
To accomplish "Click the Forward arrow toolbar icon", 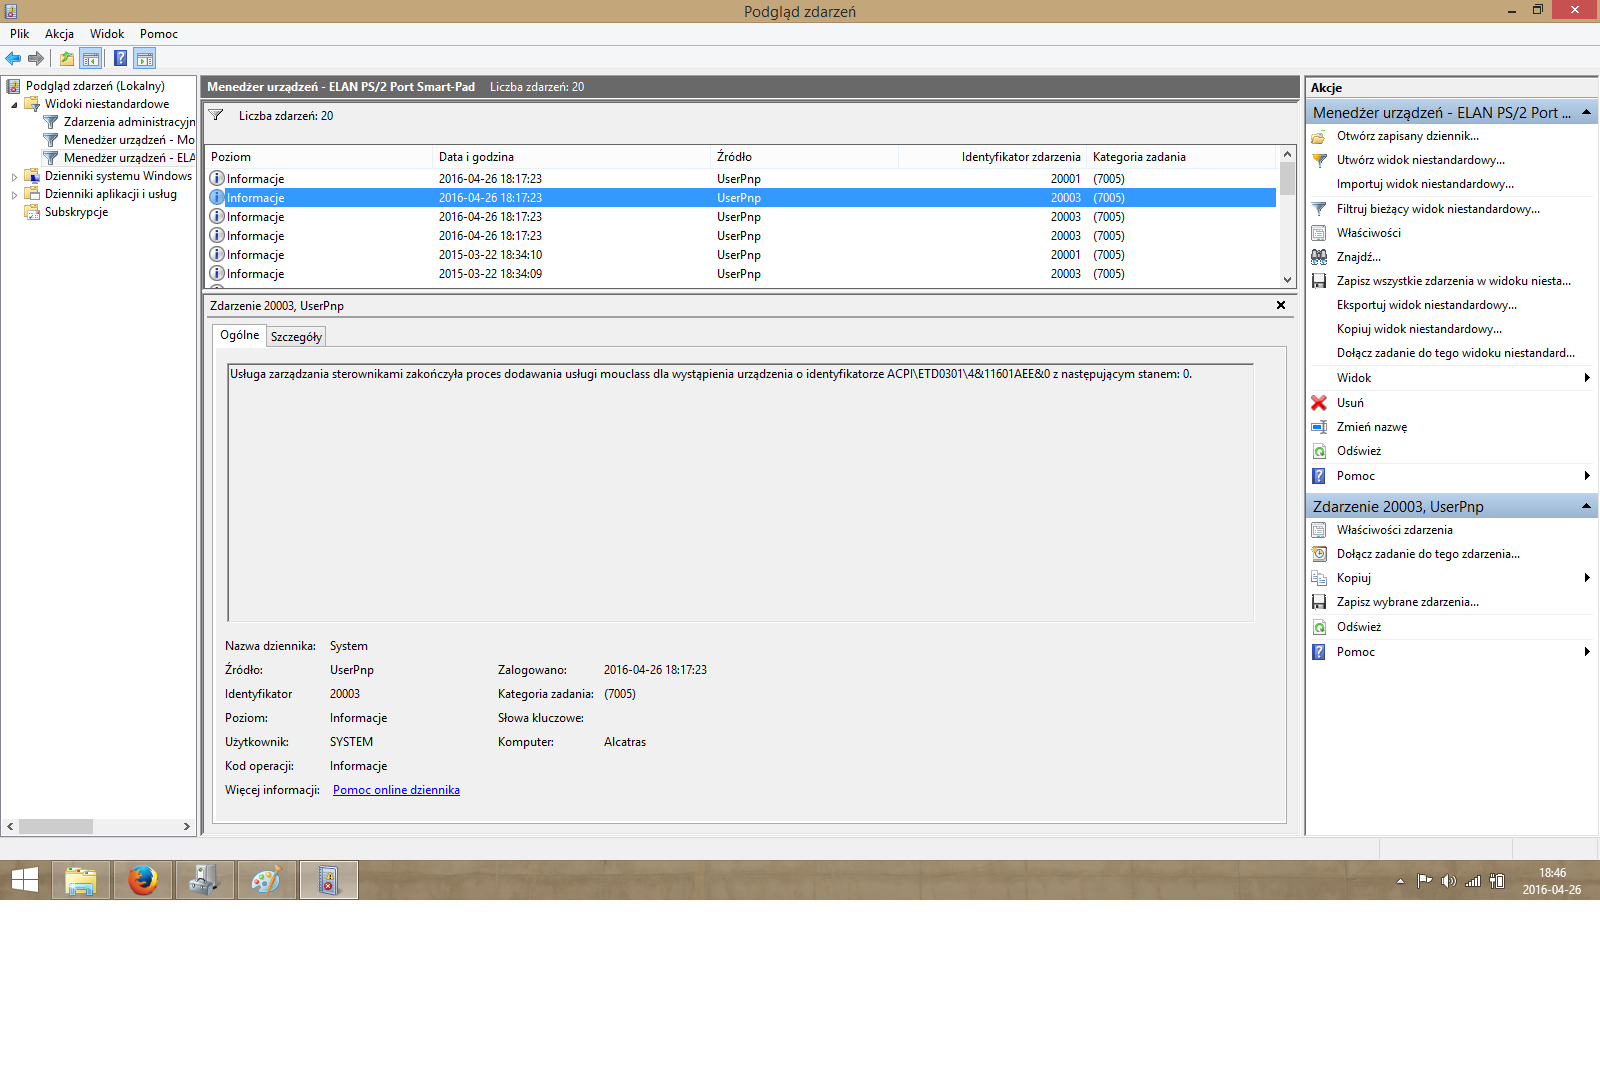I will coord(36,58).
